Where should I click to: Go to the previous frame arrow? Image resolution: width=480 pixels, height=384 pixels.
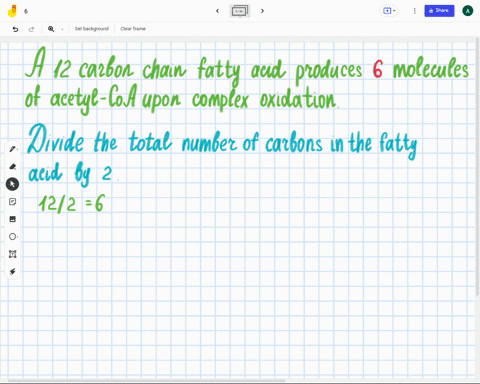(217, 11)
